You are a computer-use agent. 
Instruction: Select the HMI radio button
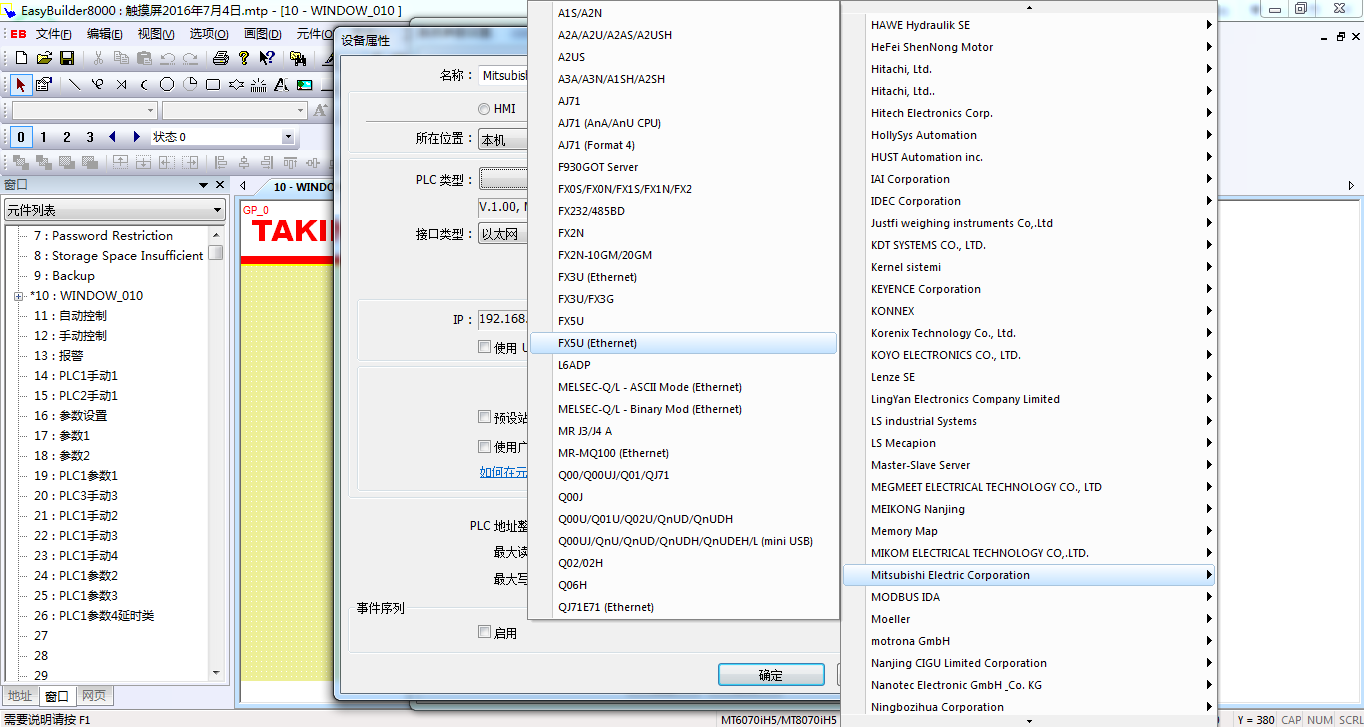pos(484,109)
